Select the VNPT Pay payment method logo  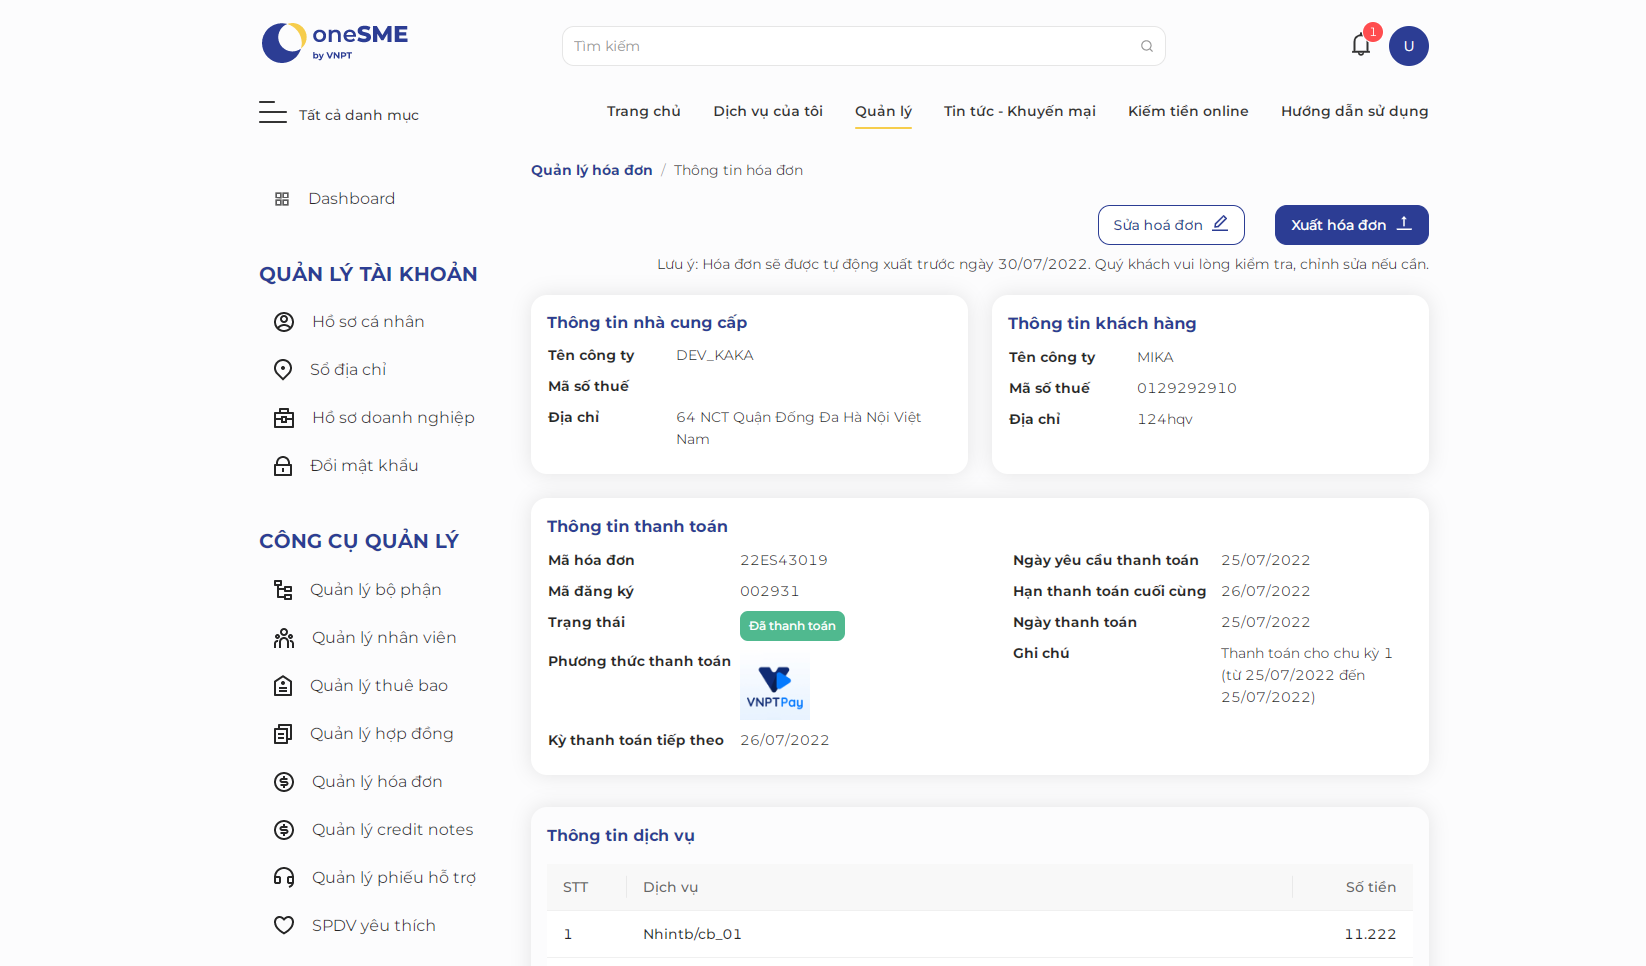click(x=775, y=690)
